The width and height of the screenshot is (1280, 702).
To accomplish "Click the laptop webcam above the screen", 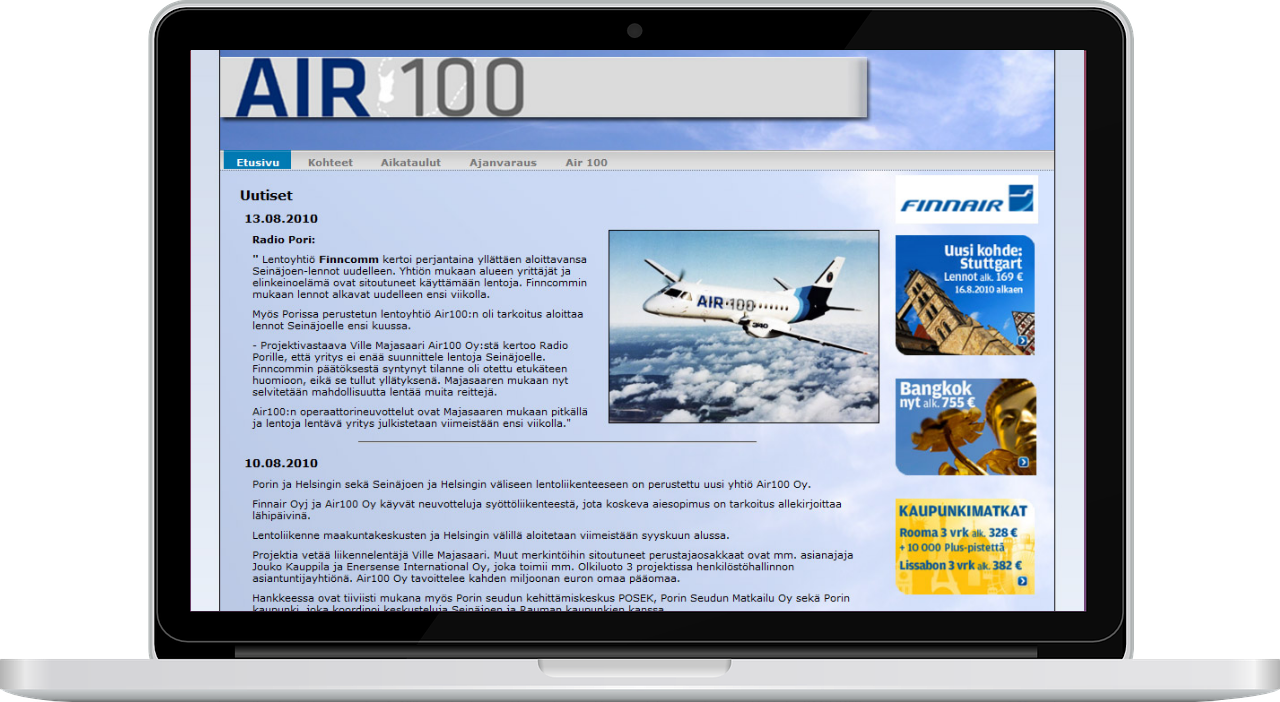I will pos(634,31).
